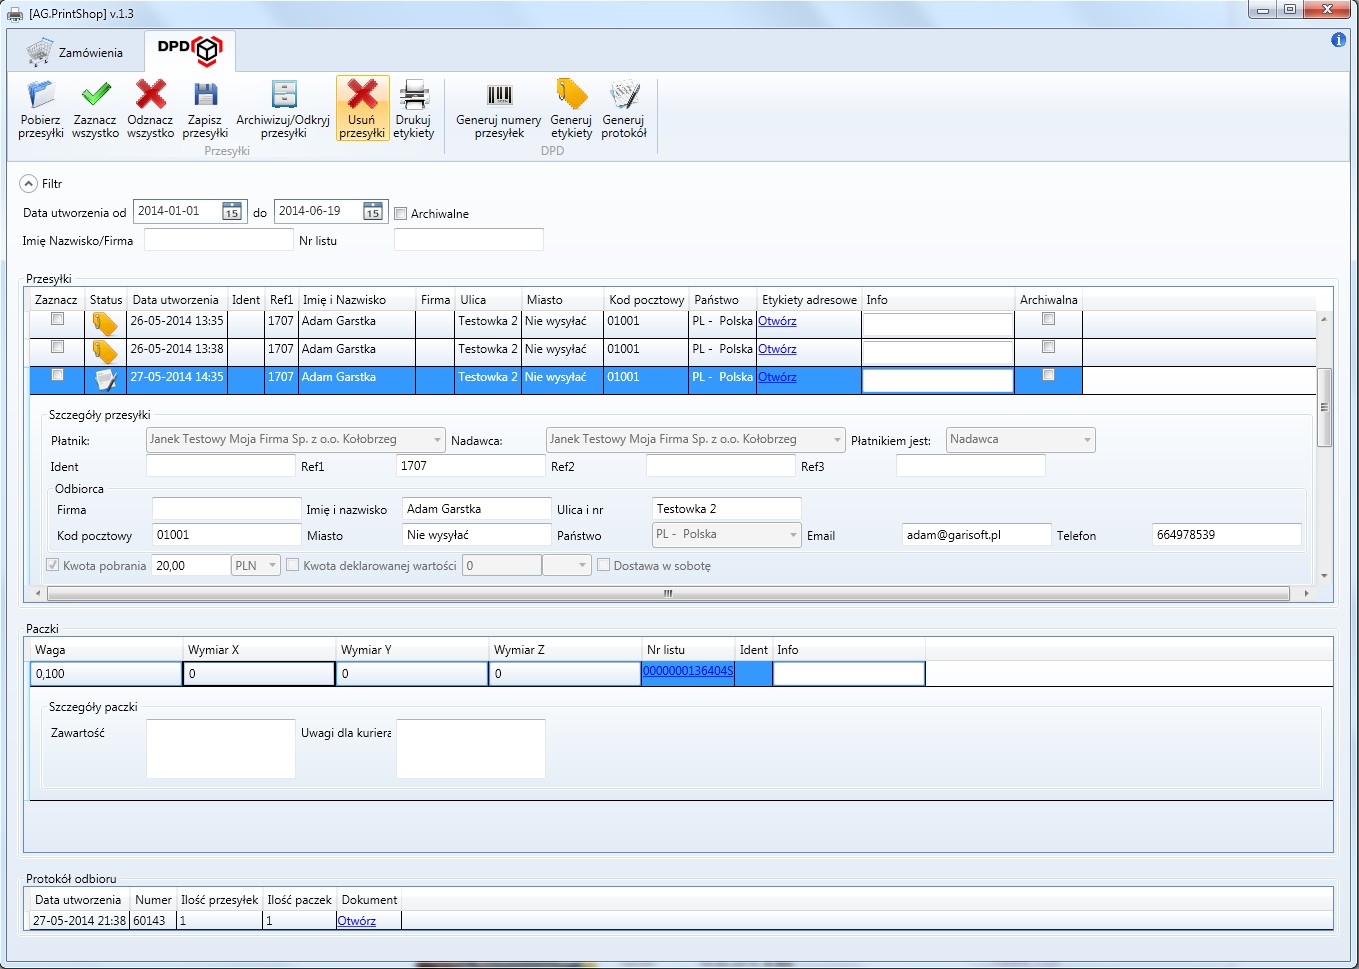1359x969 pixels.
Task: Click status tag icon of 26-05-2014 13:38 row
Action: point(104,351)
